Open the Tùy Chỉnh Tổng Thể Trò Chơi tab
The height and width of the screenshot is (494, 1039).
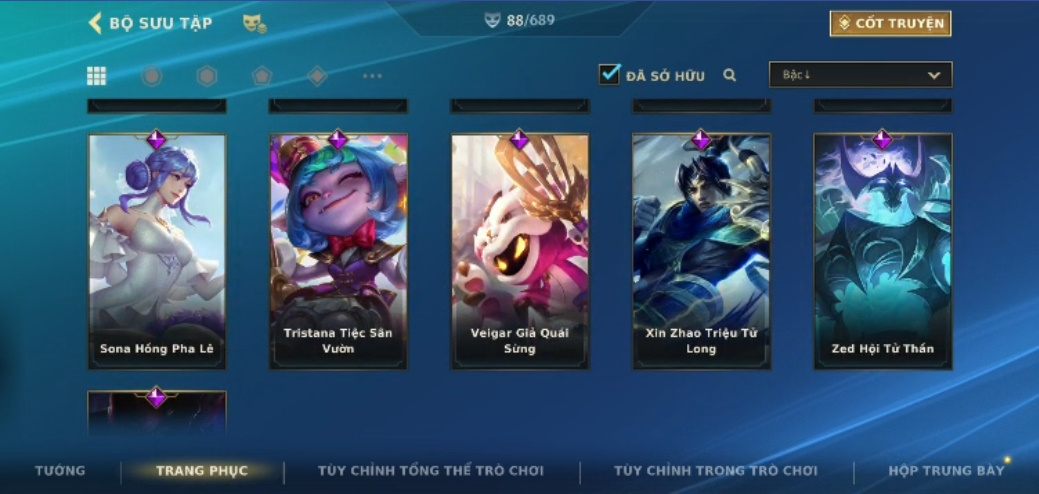pos(431,471)
